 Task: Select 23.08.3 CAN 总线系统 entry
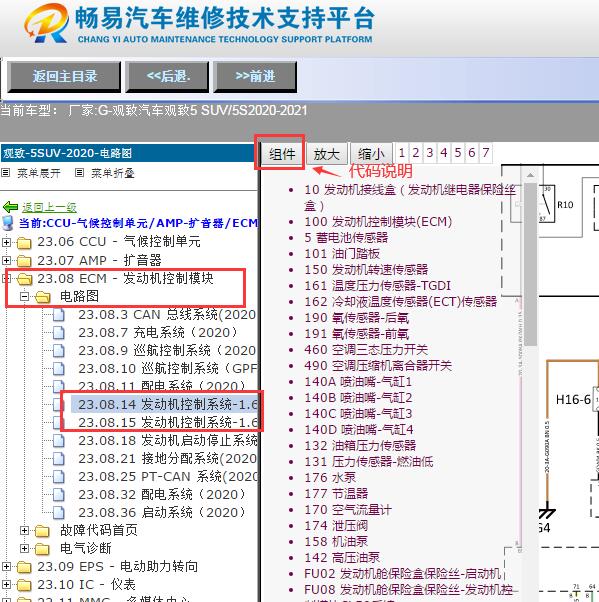click(x=167, y=315)
